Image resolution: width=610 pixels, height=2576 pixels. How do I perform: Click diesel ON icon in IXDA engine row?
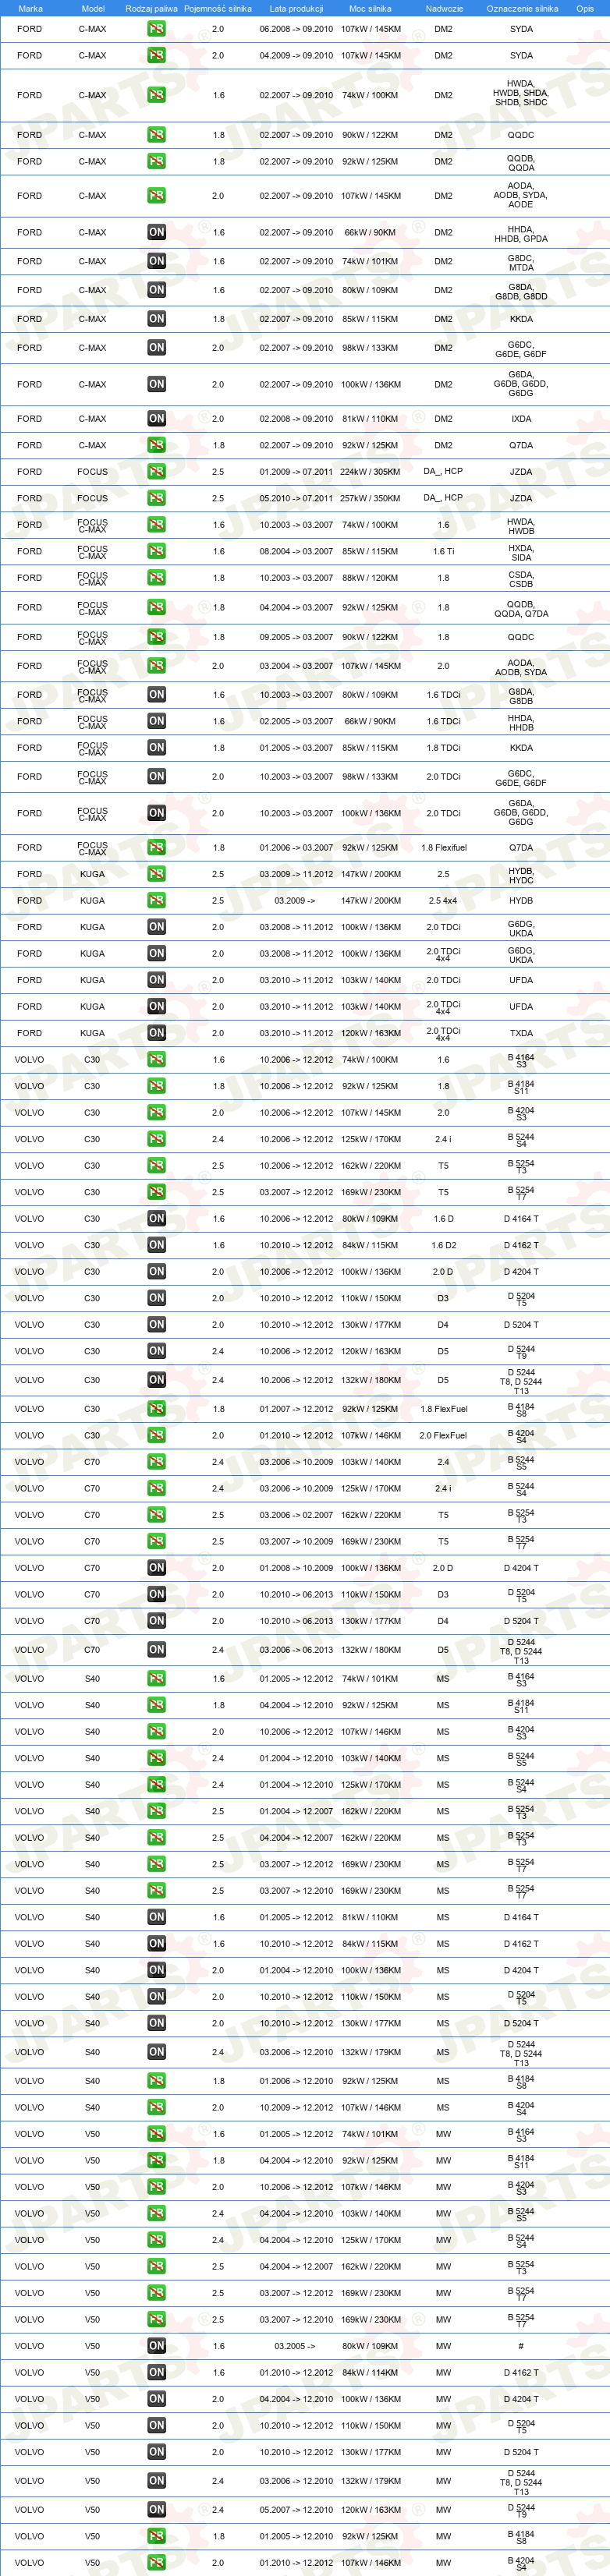(157, 419)
